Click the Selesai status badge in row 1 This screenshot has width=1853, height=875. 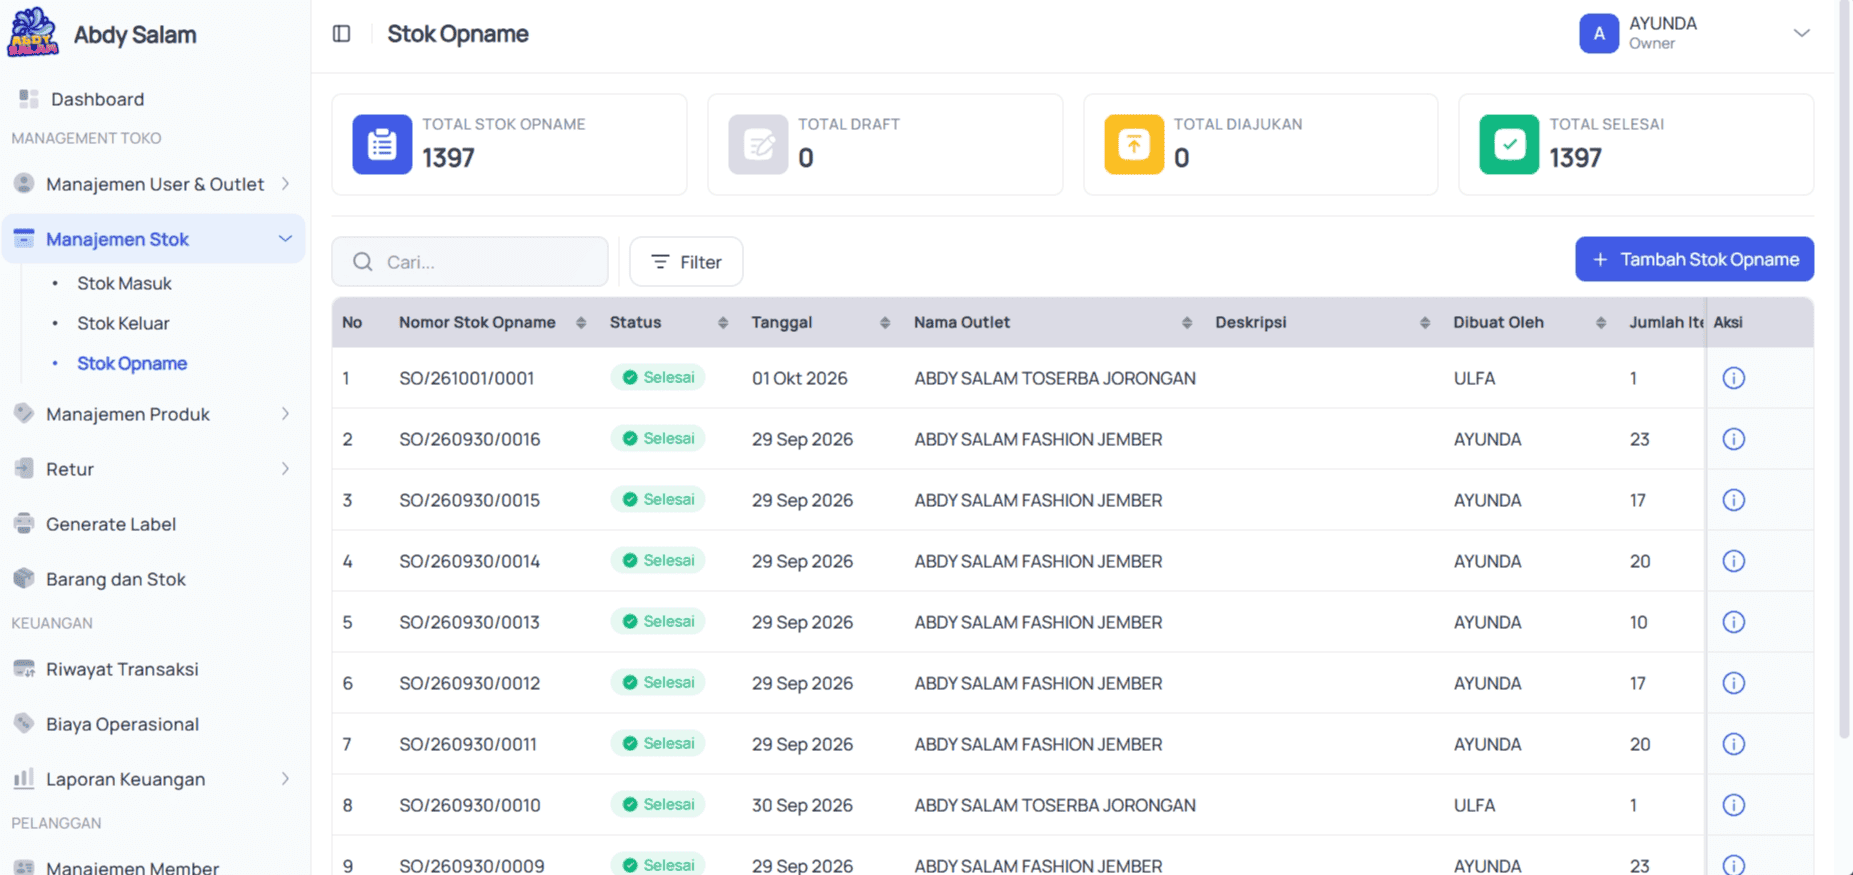(658, 378)
